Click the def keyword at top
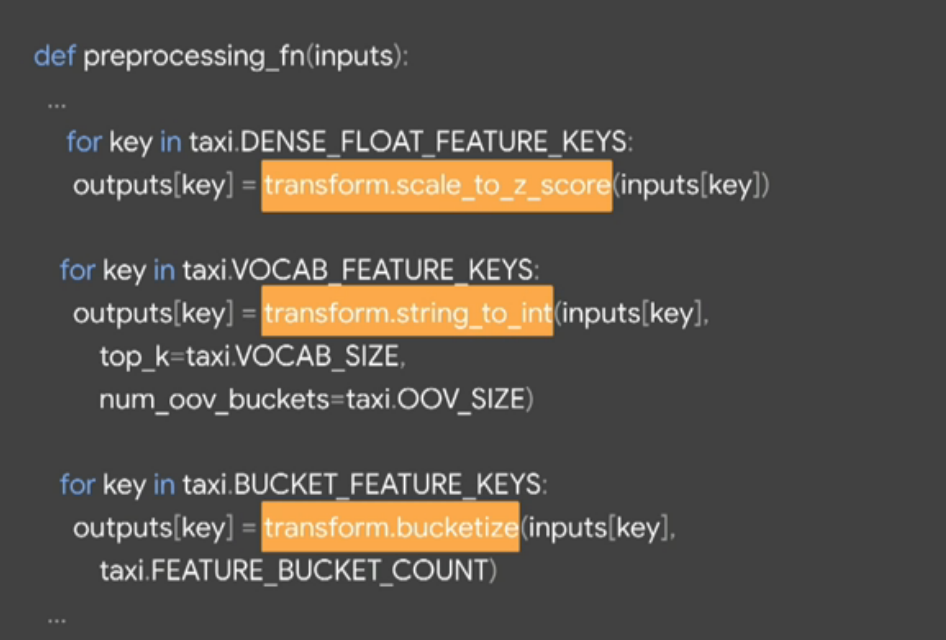Viewport: 946px width, 640px height. (54, 56)
